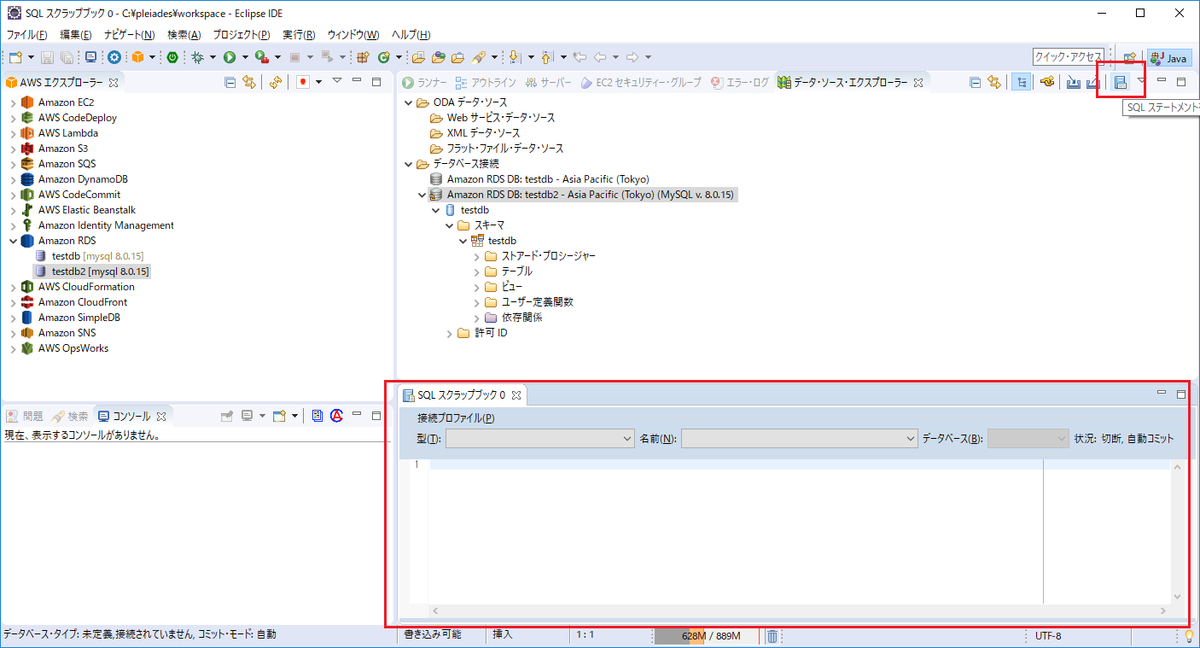Switch to the サーバー tab

click(548, 82)
